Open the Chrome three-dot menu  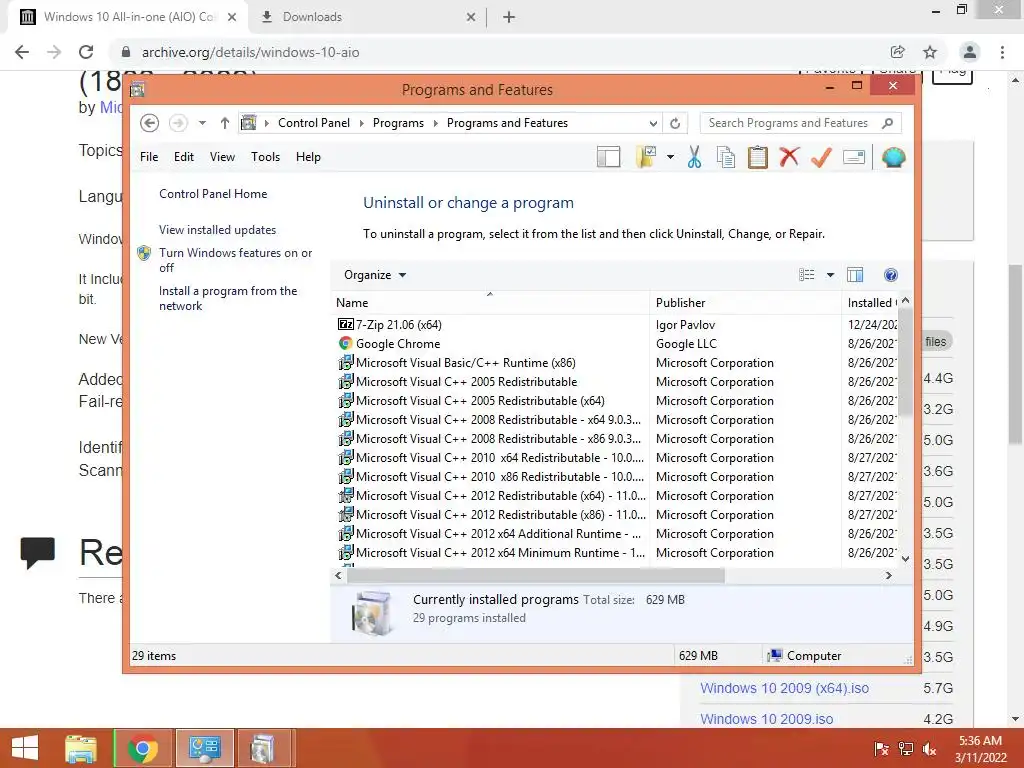click(1002, 52)
